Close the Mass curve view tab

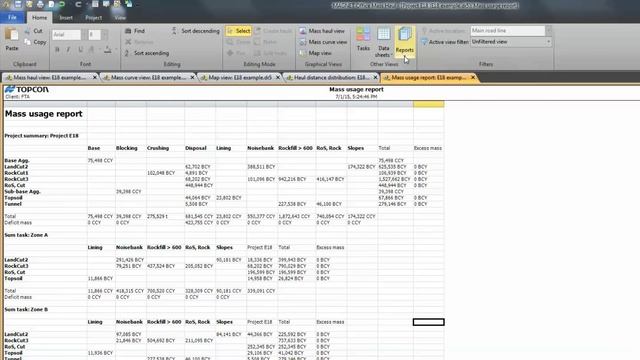click(x=192, y=77)
